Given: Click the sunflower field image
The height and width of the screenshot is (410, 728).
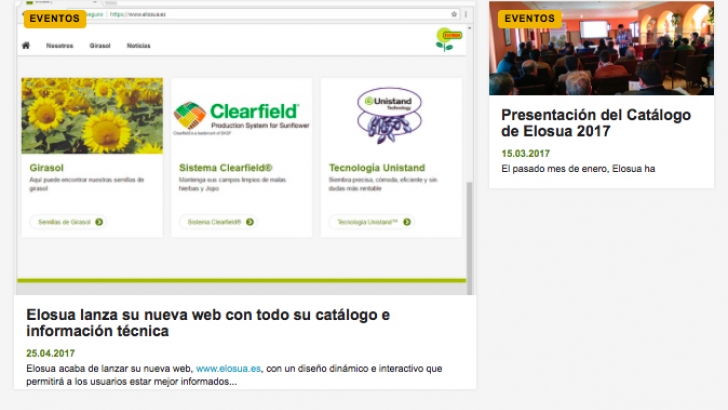Looking at the screenshot, I should tap(92, 115).
